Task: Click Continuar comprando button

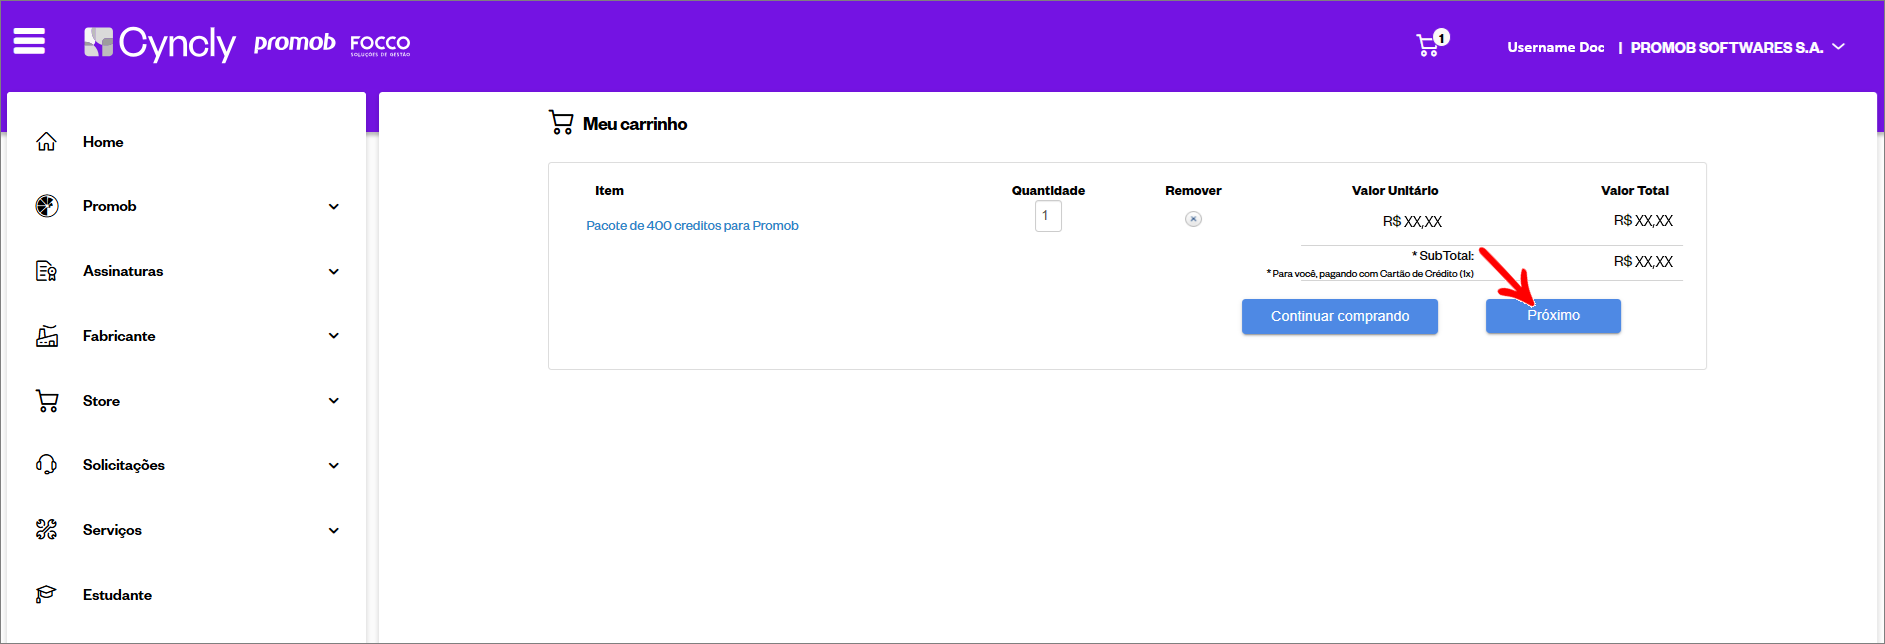Action: [1340, 316]
